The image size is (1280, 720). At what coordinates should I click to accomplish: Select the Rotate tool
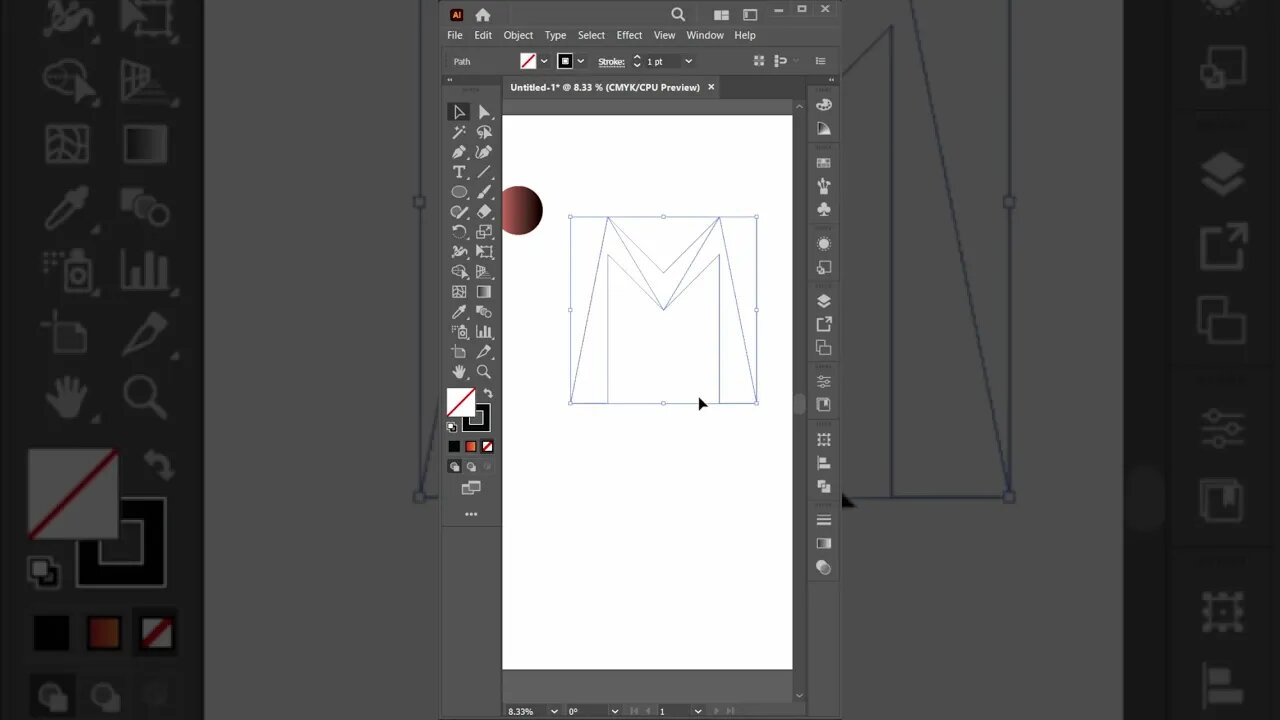[459, 232]
